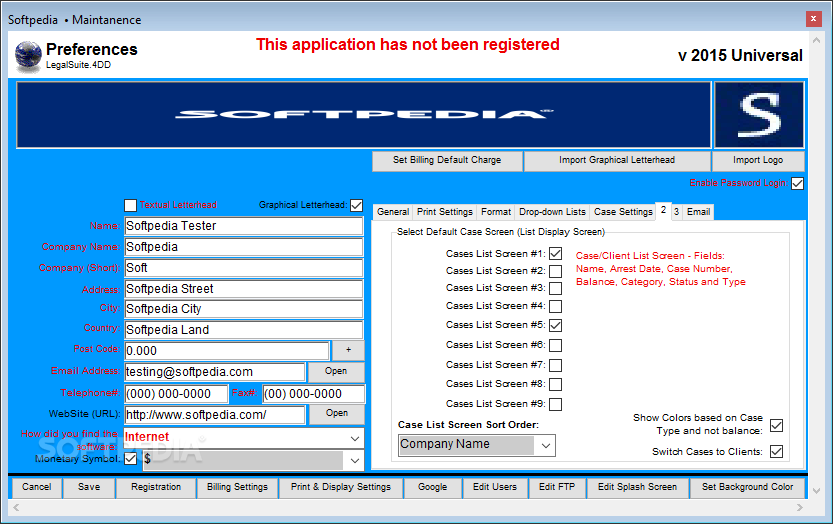Viewport: 833px width, 524px height.
Task: Toggle Switch Cases to Clients checkbox
Action: (x=777, y=452)
